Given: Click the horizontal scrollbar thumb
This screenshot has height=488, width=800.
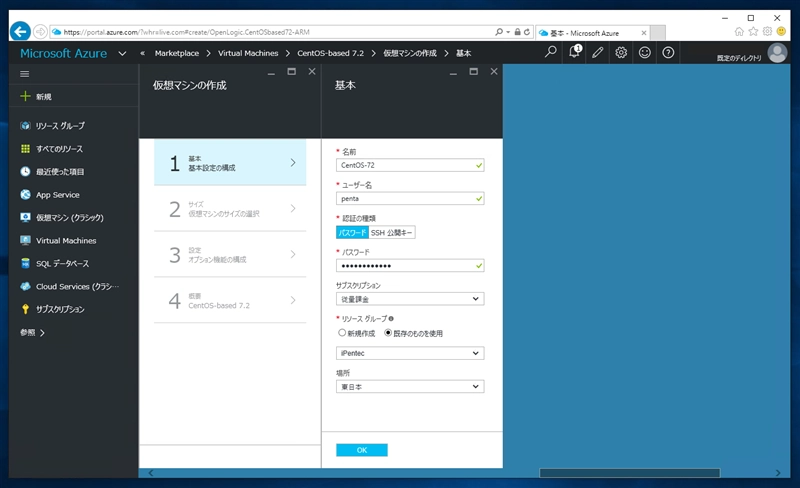Looking at the screenshot, I should coord(630,473).
